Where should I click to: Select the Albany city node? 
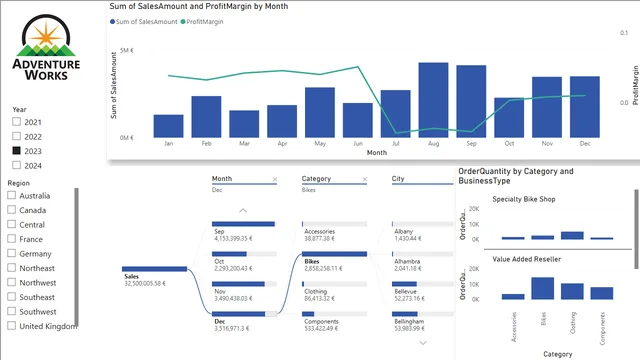(422, 224)
